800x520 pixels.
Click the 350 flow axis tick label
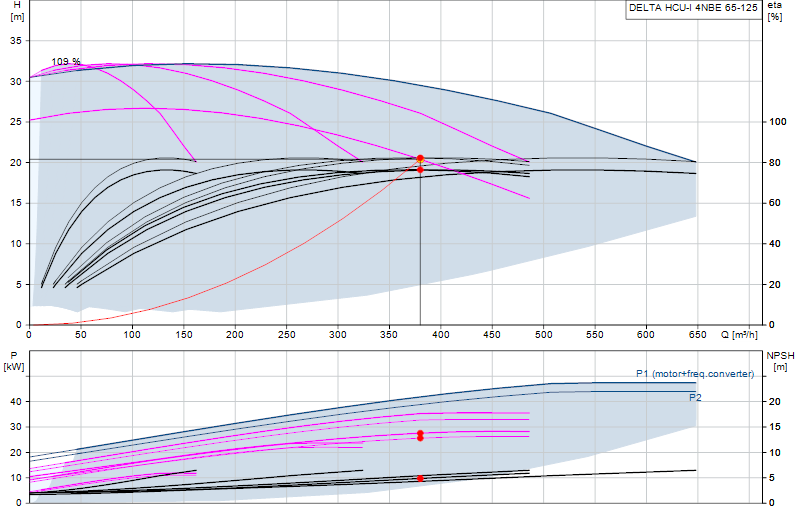389,335
